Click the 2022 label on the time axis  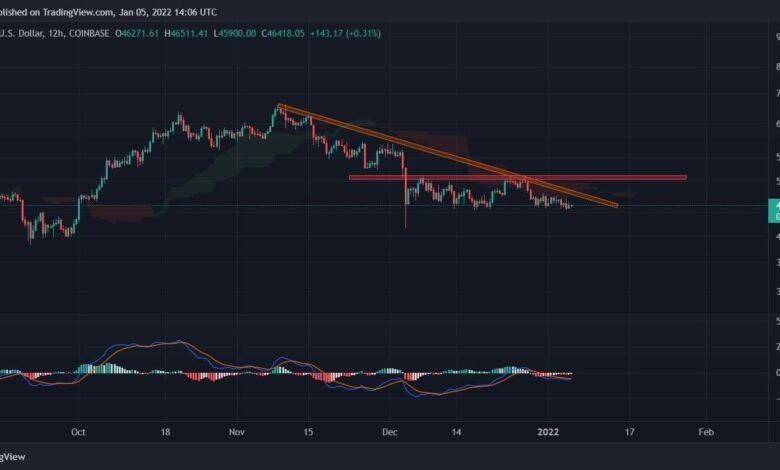[x=548, y=432]
